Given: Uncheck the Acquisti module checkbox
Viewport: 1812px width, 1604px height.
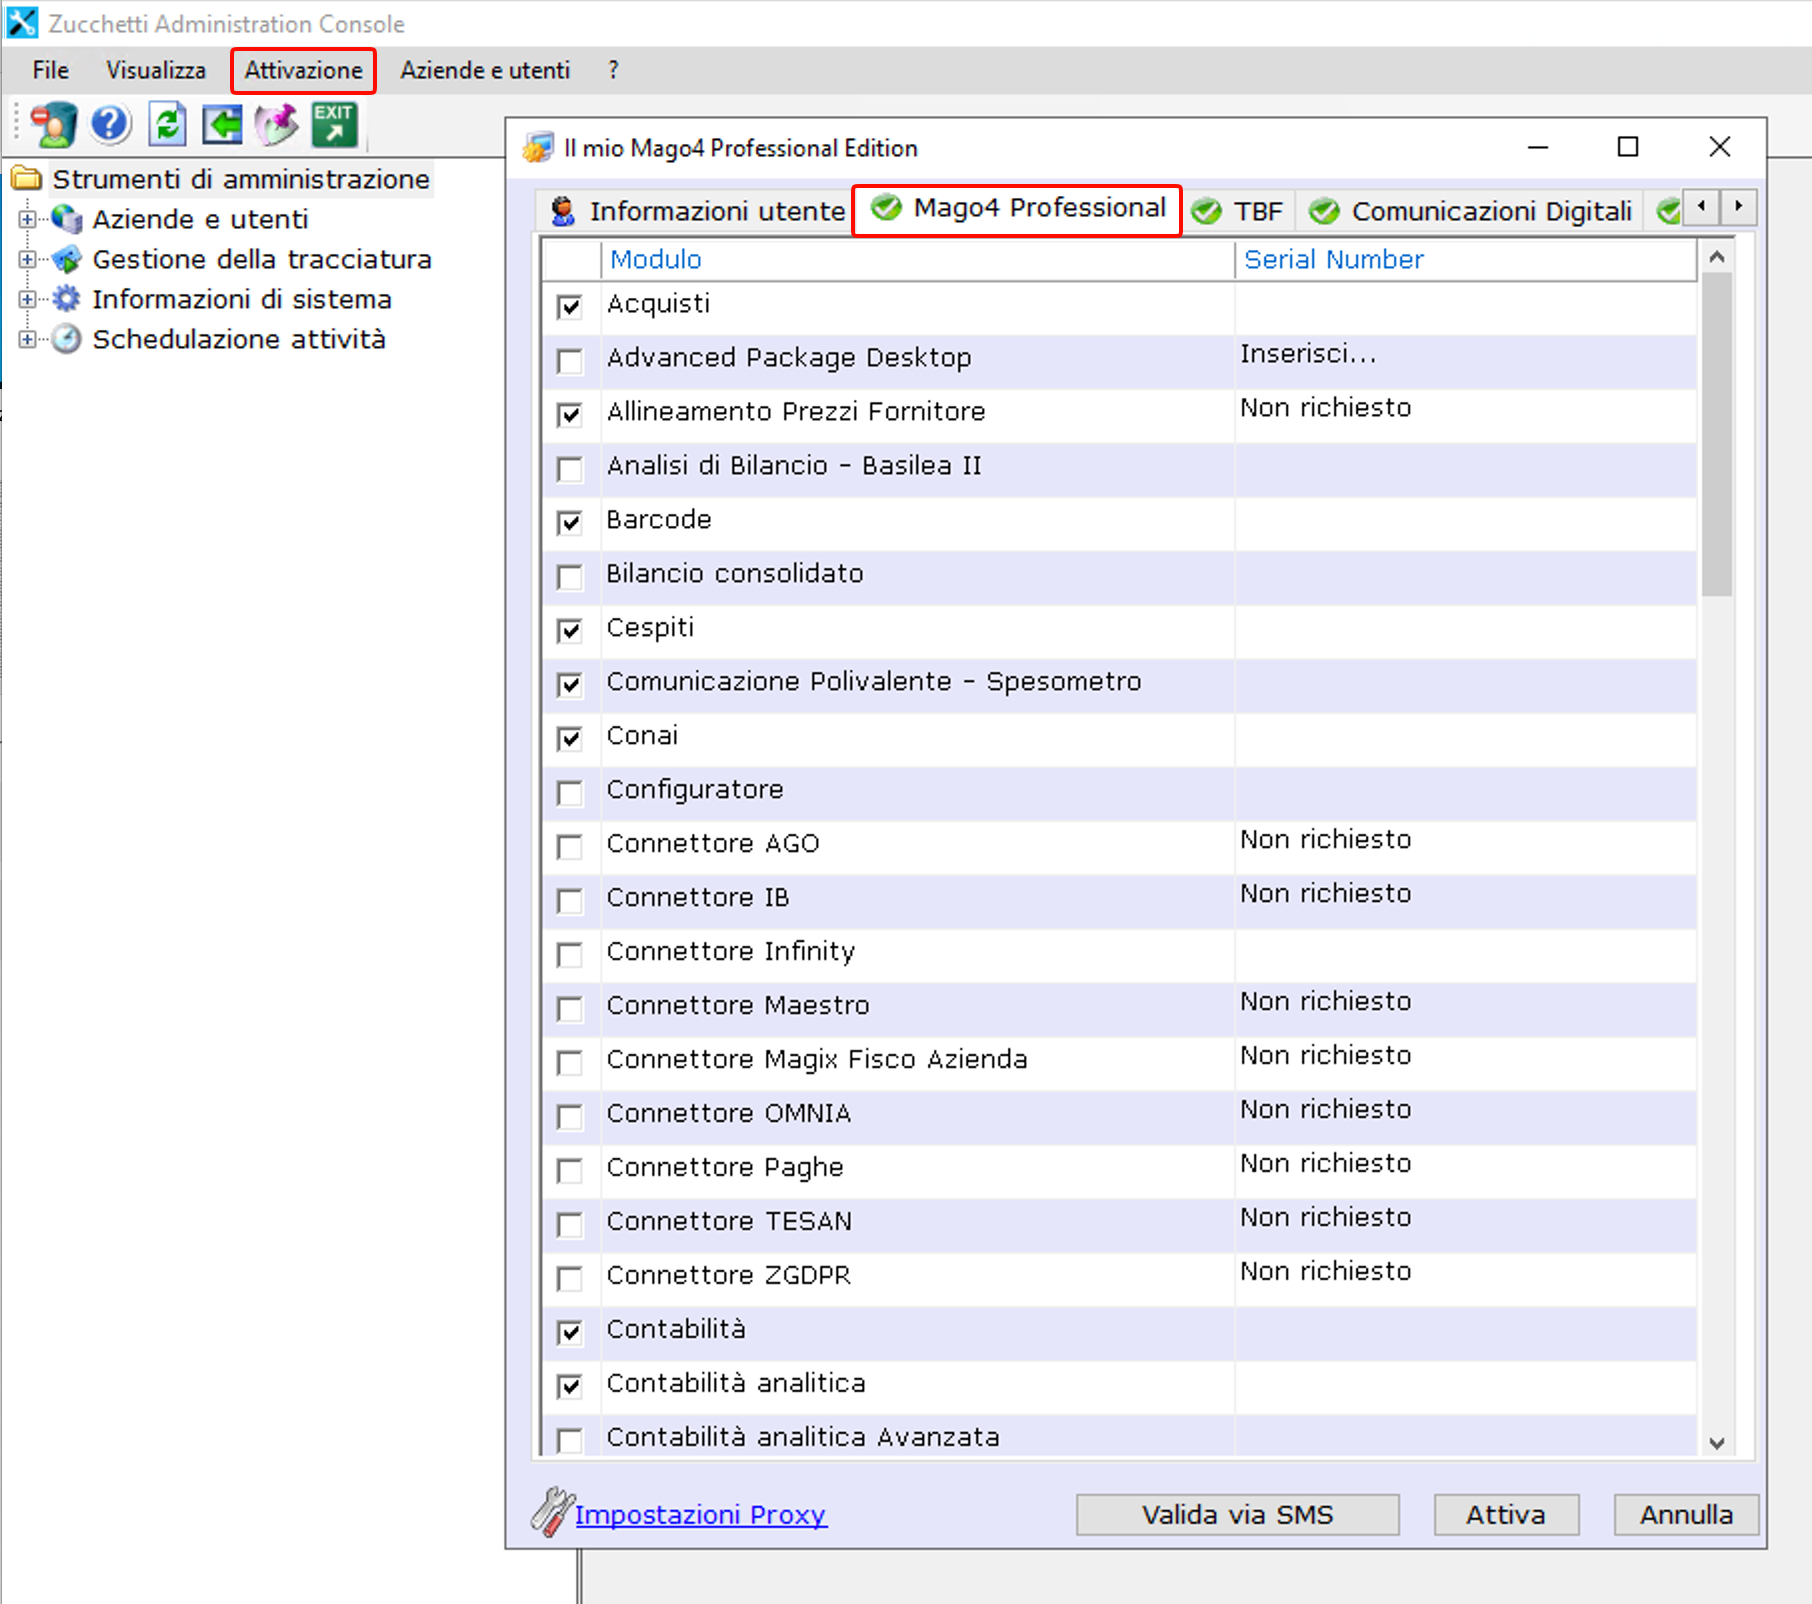Looking at the screenshot, I should 570,306.
